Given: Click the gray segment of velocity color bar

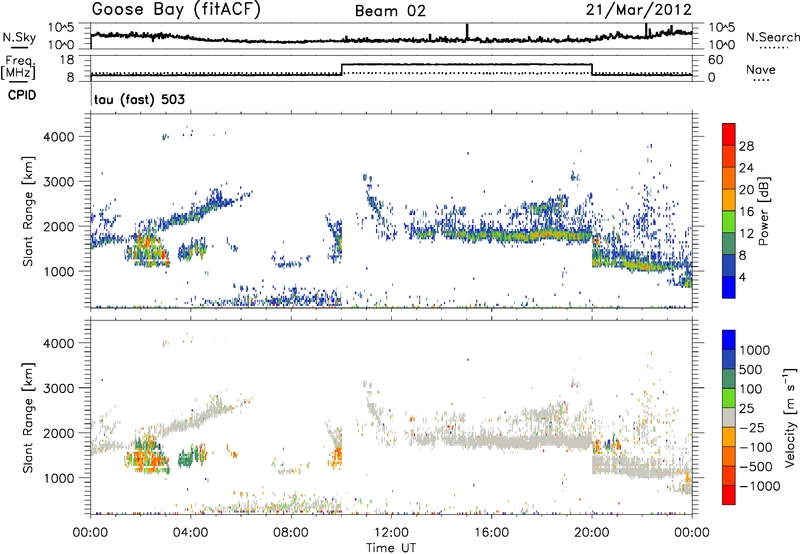Looking at the screenshot, I should pyautogui.click(x=729, y=417).
